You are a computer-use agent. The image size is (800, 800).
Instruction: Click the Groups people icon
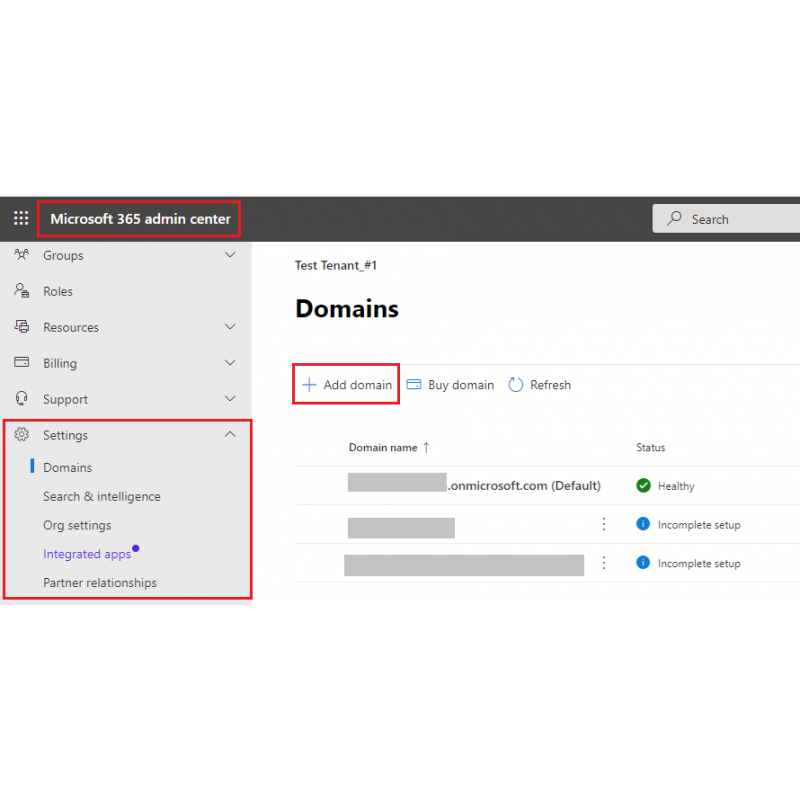click(x=21, y=255)
